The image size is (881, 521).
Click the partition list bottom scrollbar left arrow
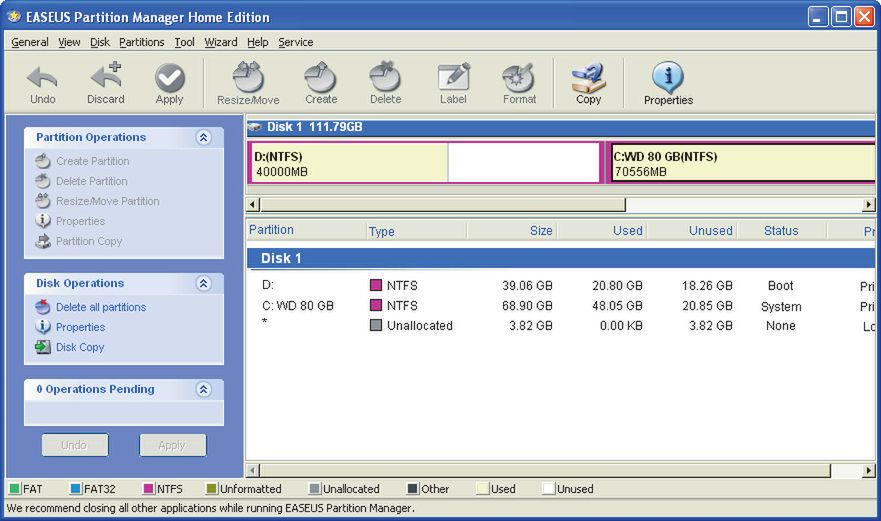[x=253, y=470]
